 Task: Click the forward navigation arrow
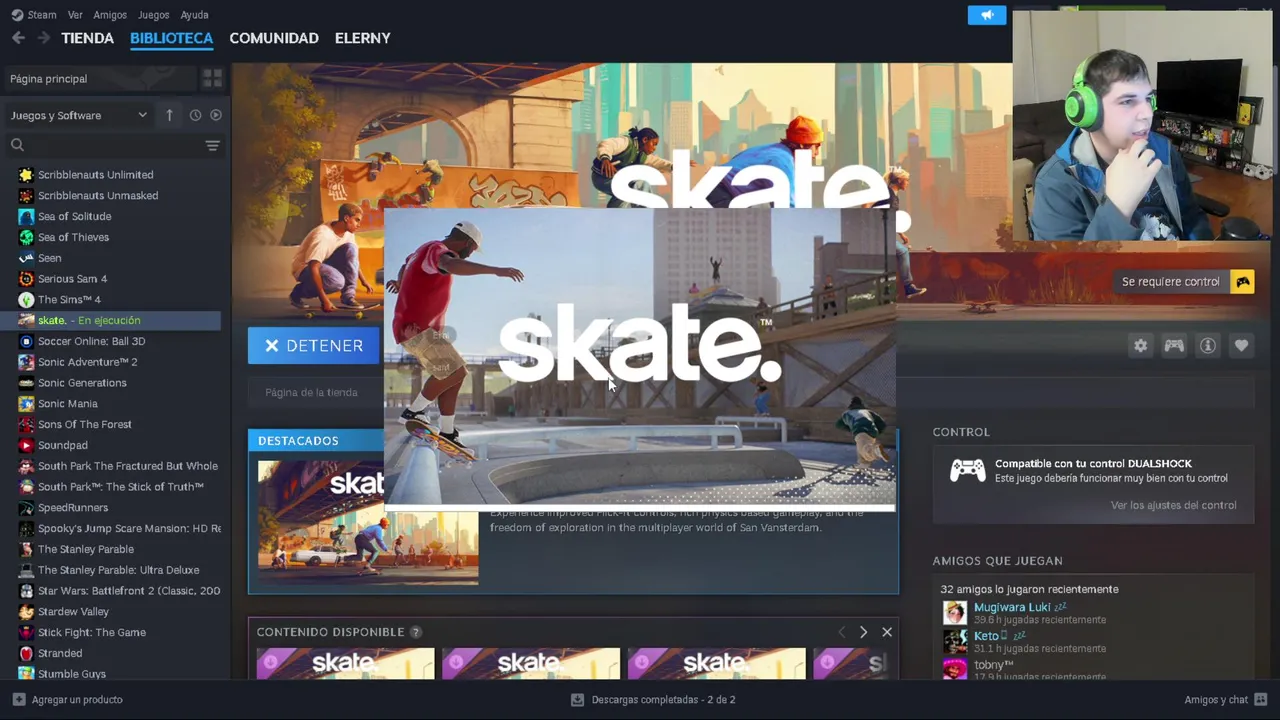[43, 38]
